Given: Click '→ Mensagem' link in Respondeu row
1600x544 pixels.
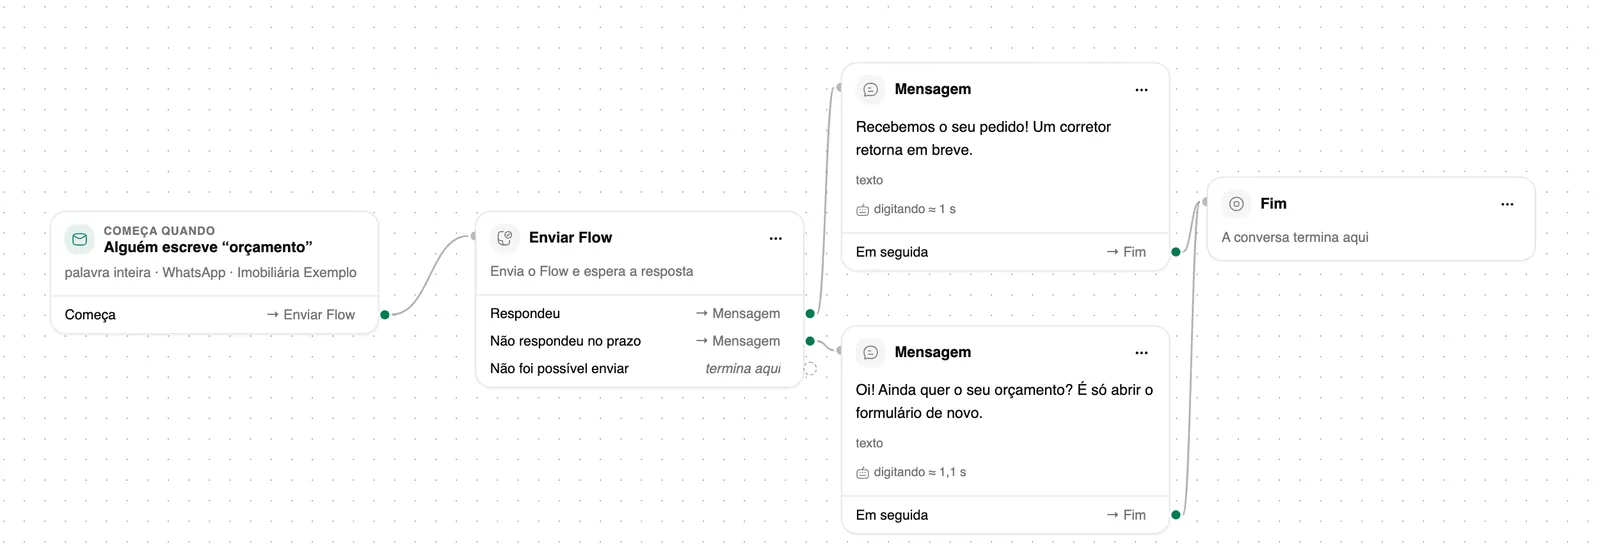Looking at the screenshot, I should tap(738, 314).
